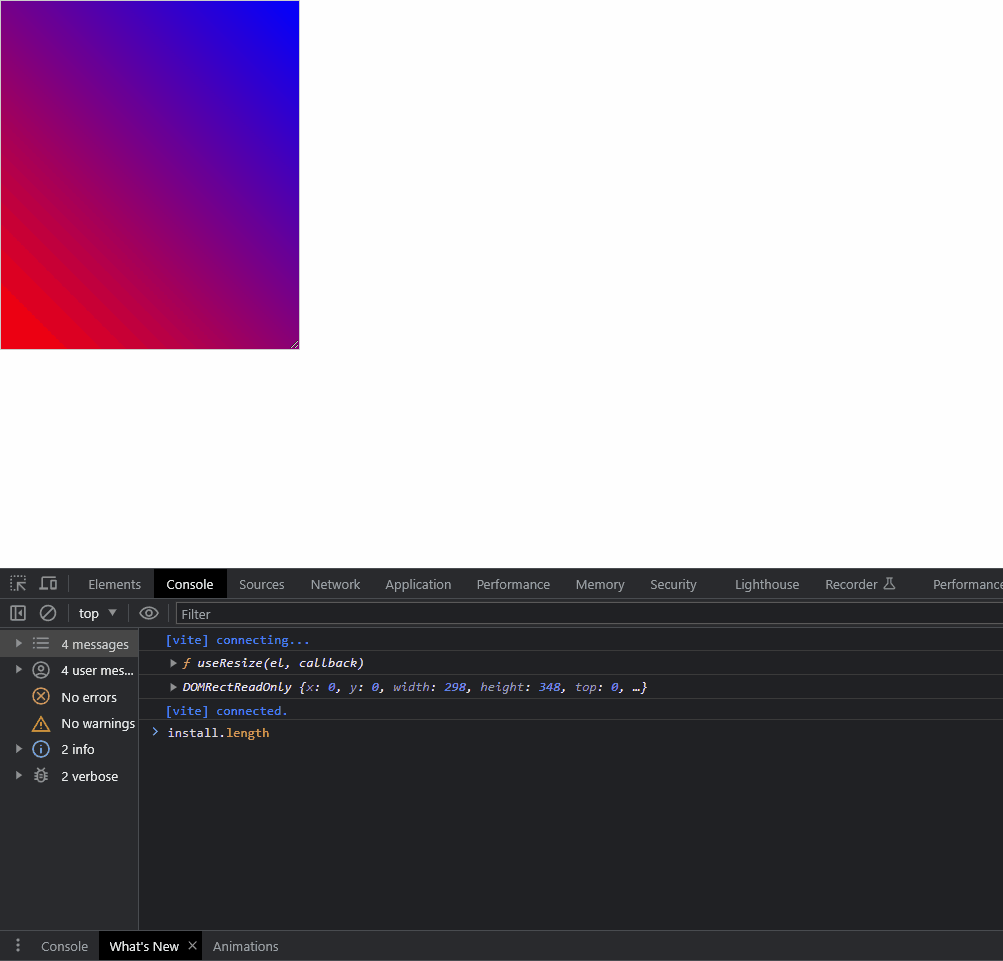Expand the useResize function log entry
This screenshot has height=961, width=1003.
[173, 663]
